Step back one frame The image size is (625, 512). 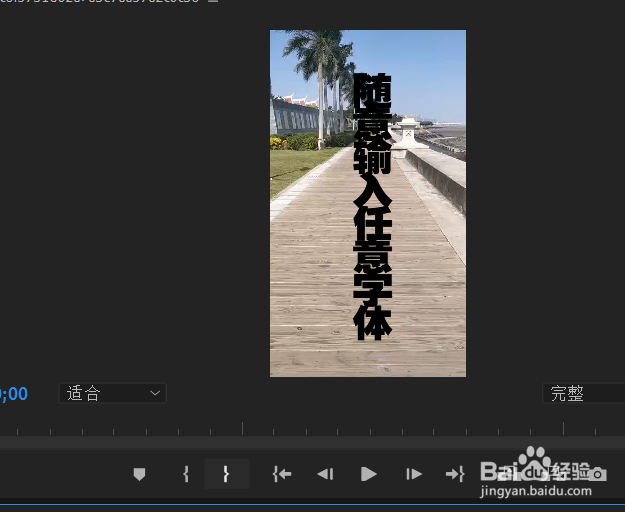325,474
